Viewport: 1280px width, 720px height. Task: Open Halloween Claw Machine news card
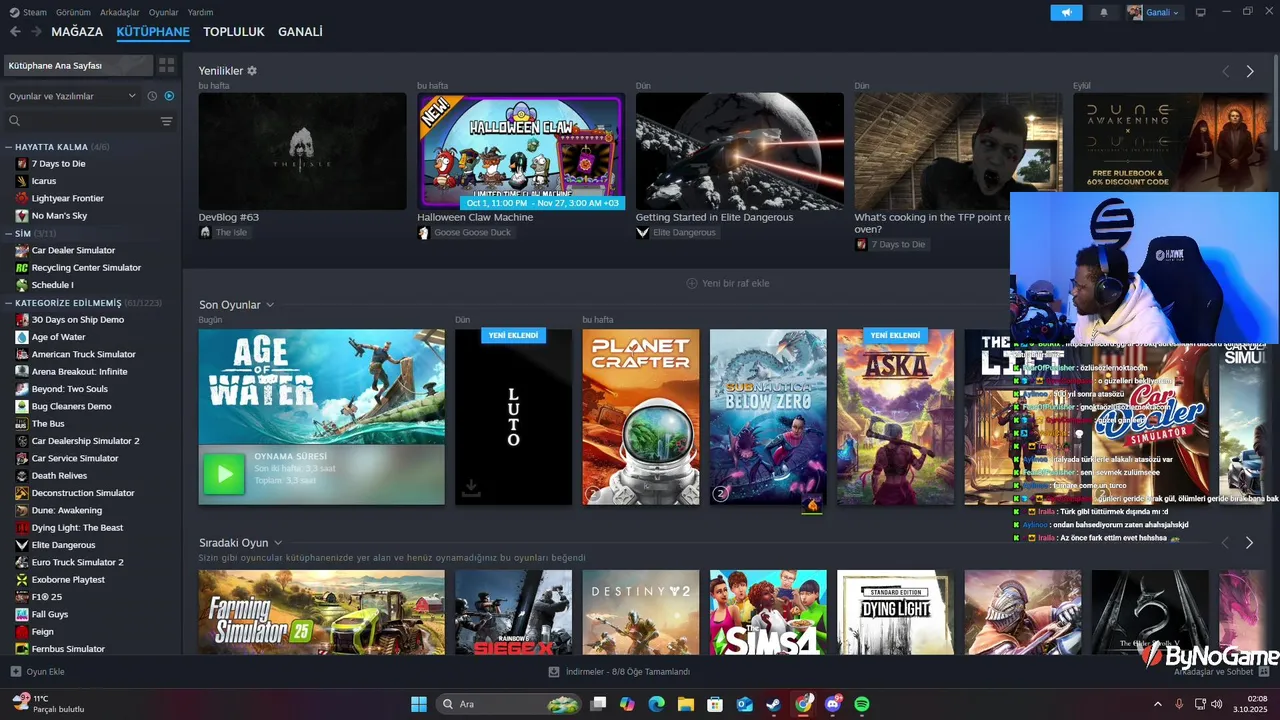click(521, 151)
